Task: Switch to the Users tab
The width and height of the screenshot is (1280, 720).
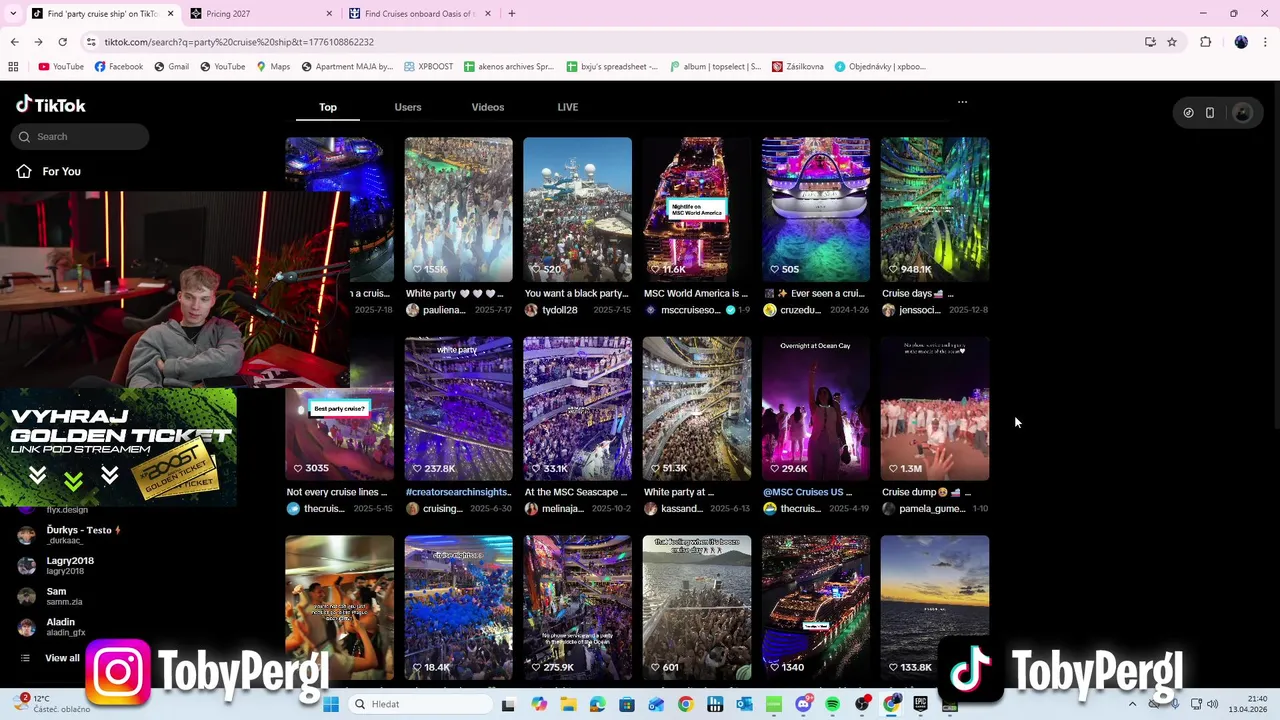Action: click(408, 107)
